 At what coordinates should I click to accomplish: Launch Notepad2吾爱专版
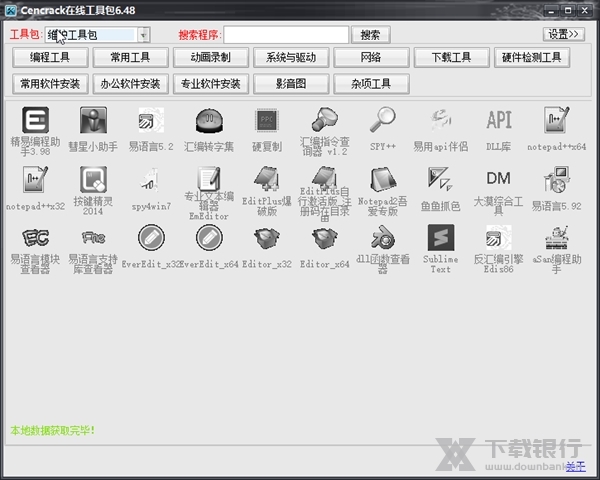click(x=383, y=179)
